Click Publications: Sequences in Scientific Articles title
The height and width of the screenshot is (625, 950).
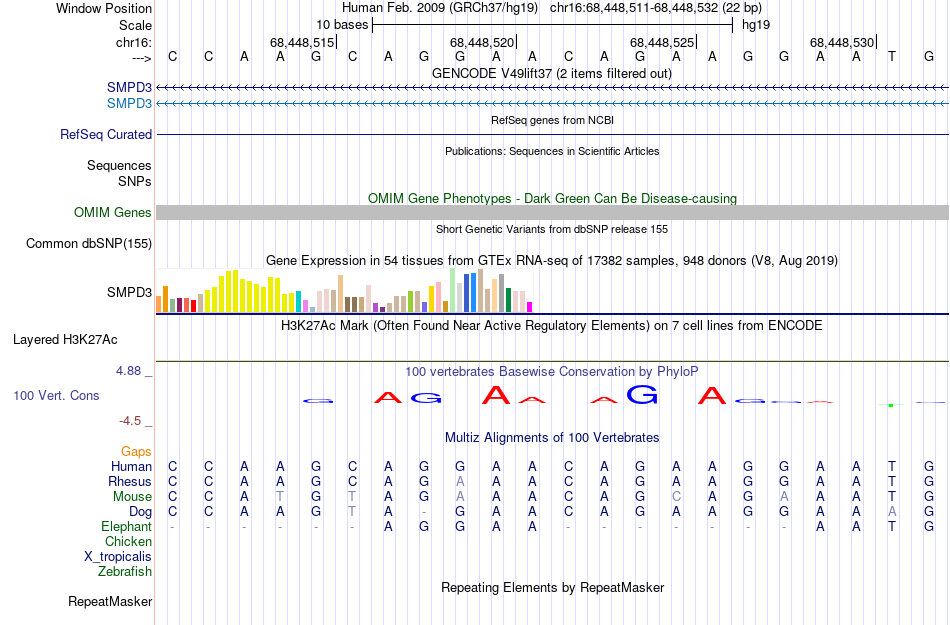[552, 151]
